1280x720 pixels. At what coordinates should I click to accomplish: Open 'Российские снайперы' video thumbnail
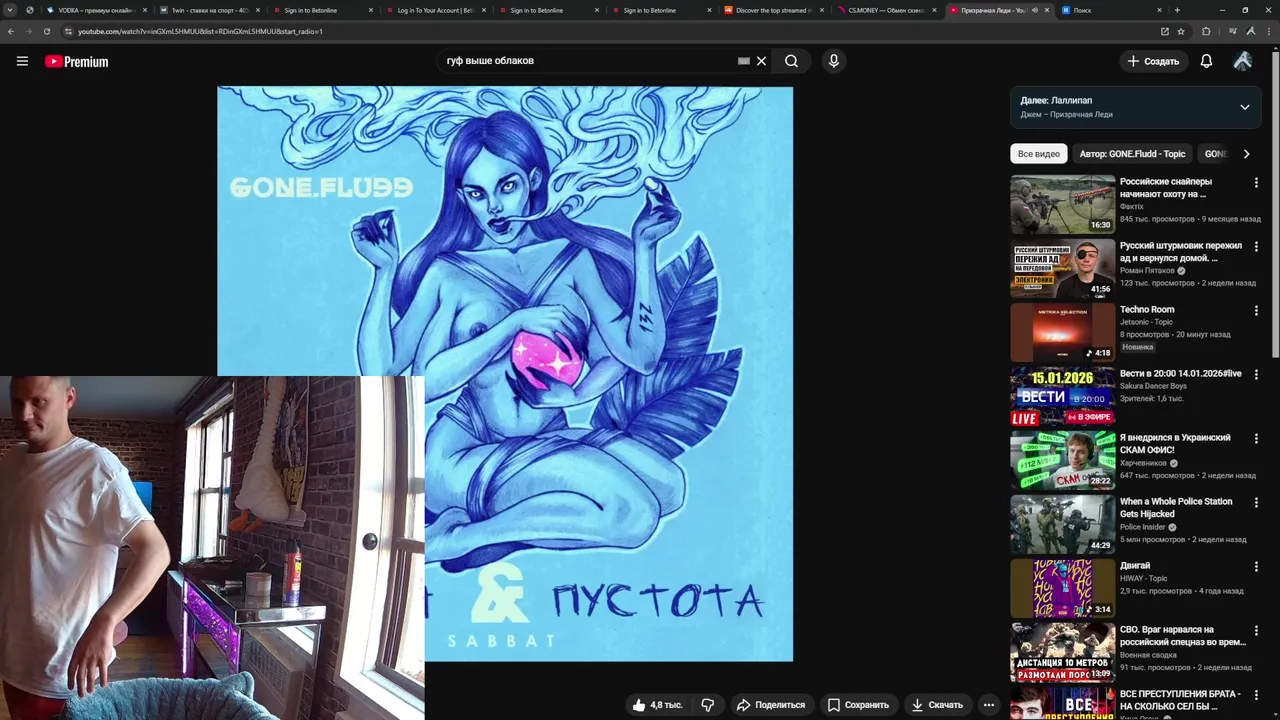pos(1062,204)
